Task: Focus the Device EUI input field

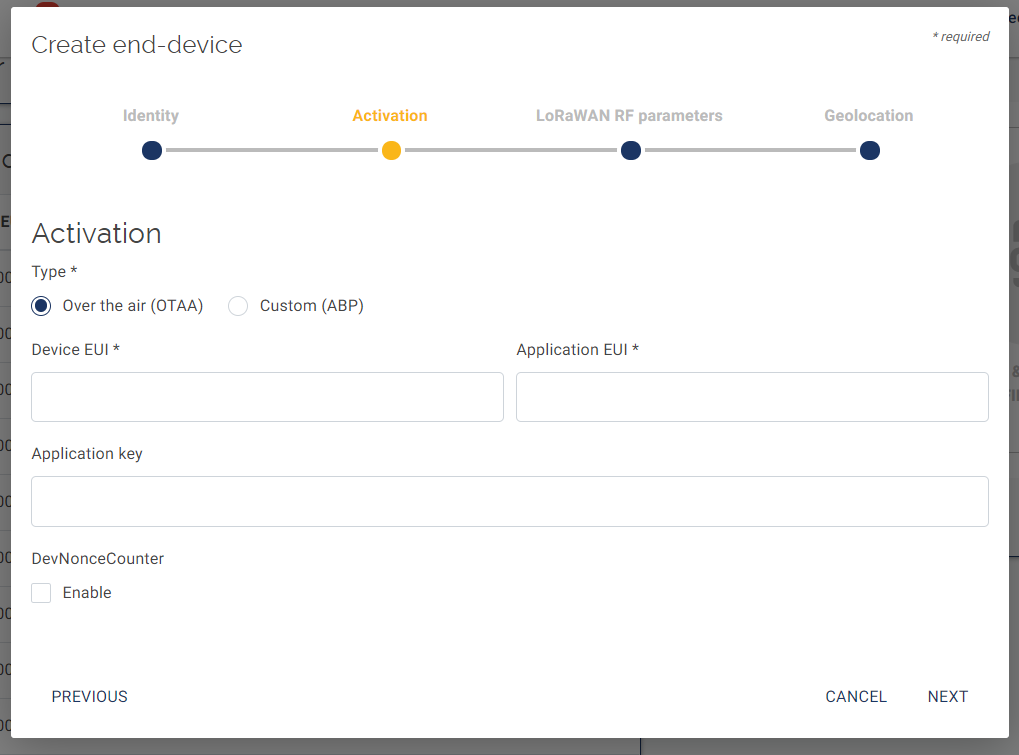Action: click(267, 397)
